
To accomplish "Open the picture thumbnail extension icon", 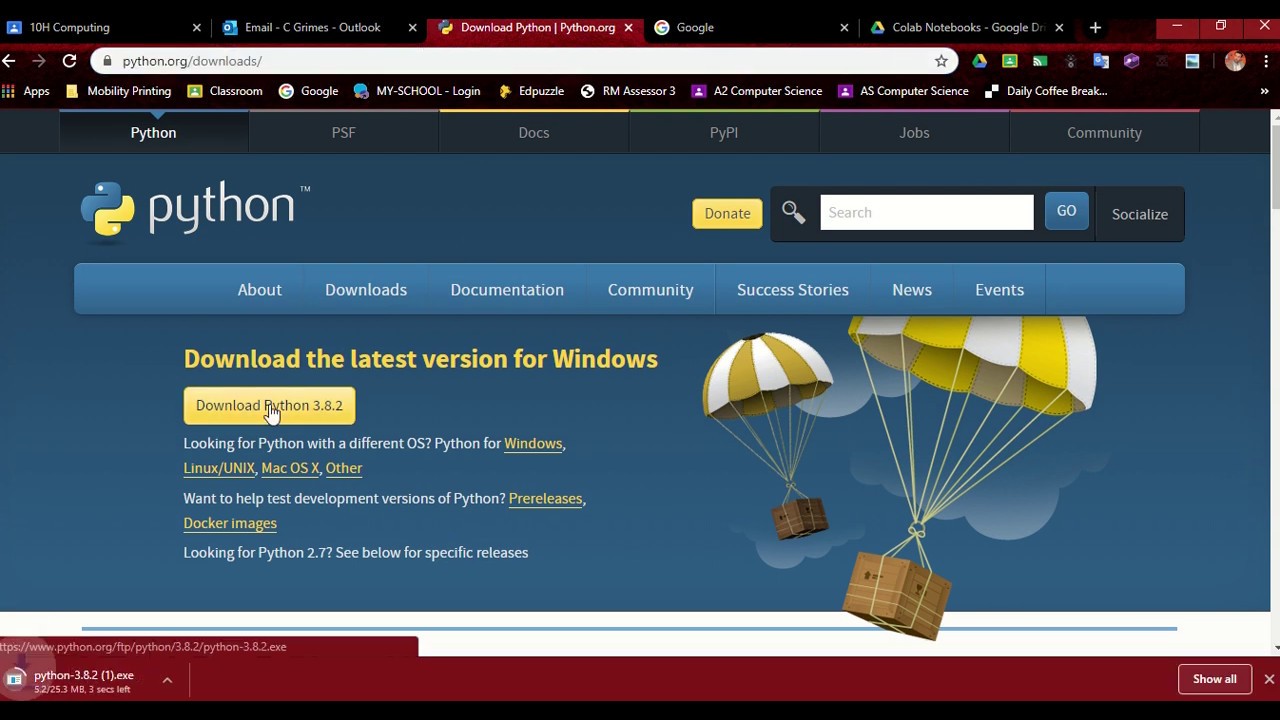I will [x=1192, y=61].
